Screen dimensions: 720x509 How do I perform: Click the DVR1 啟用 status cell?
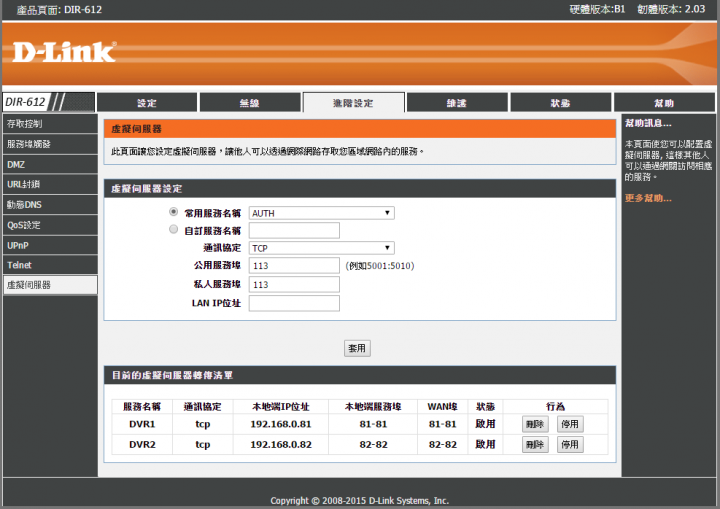(485, 424)
